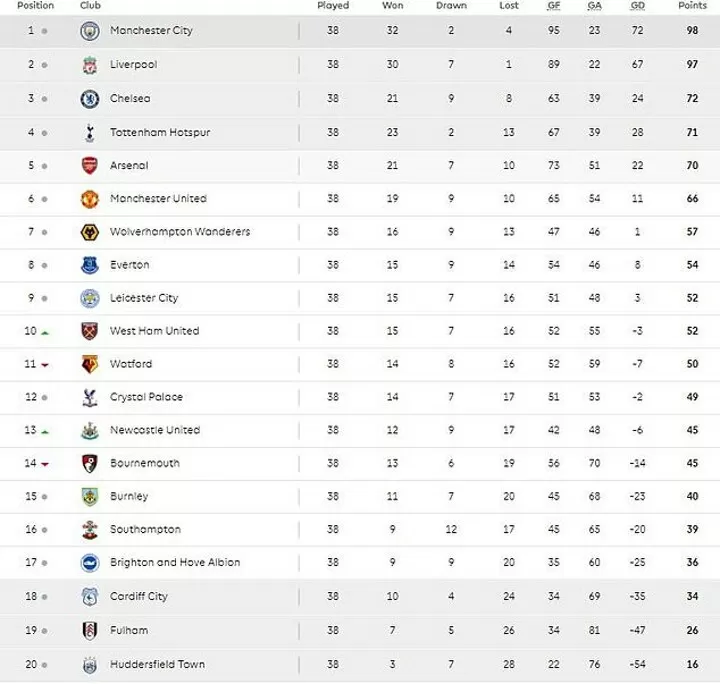This screenshot has width=720, height=684.
Task: Open the Manchester United club link
Action: pyautogui.click(x=158, y=198)
